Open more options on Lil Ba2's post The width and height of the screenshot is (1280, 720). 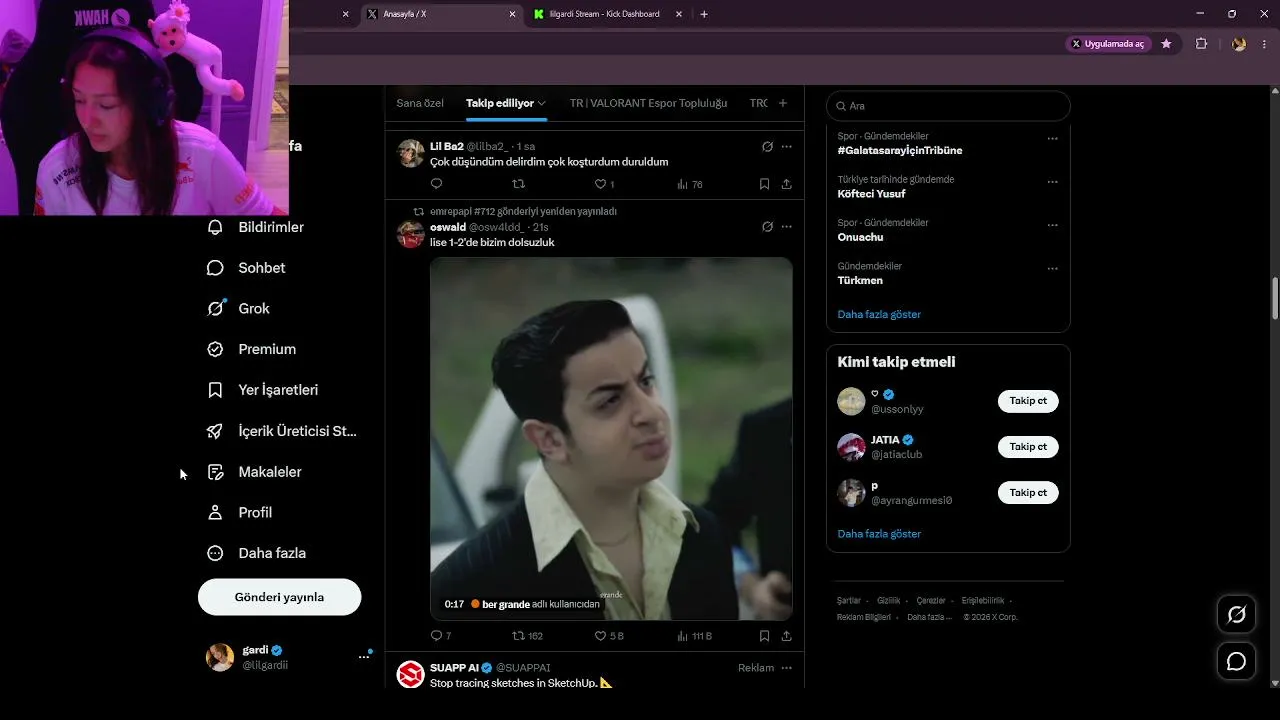coord(787,146)
